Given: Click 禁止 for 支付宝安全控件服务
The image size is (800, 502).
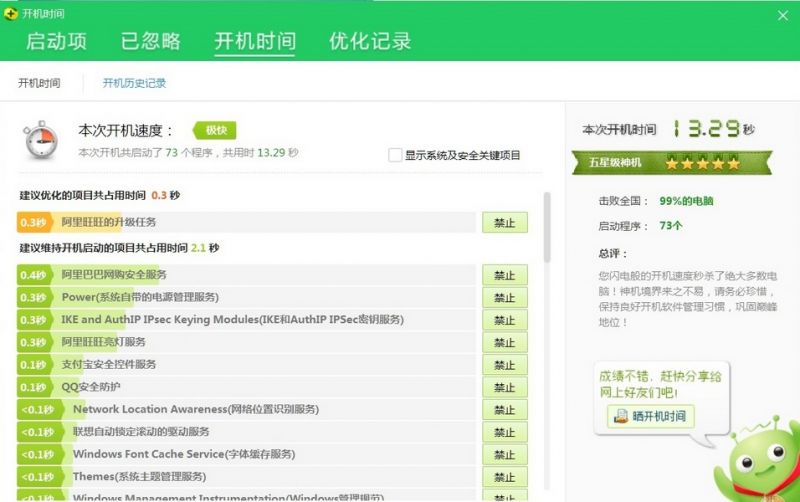Looking at the screenshot, I should pos(505,365).
